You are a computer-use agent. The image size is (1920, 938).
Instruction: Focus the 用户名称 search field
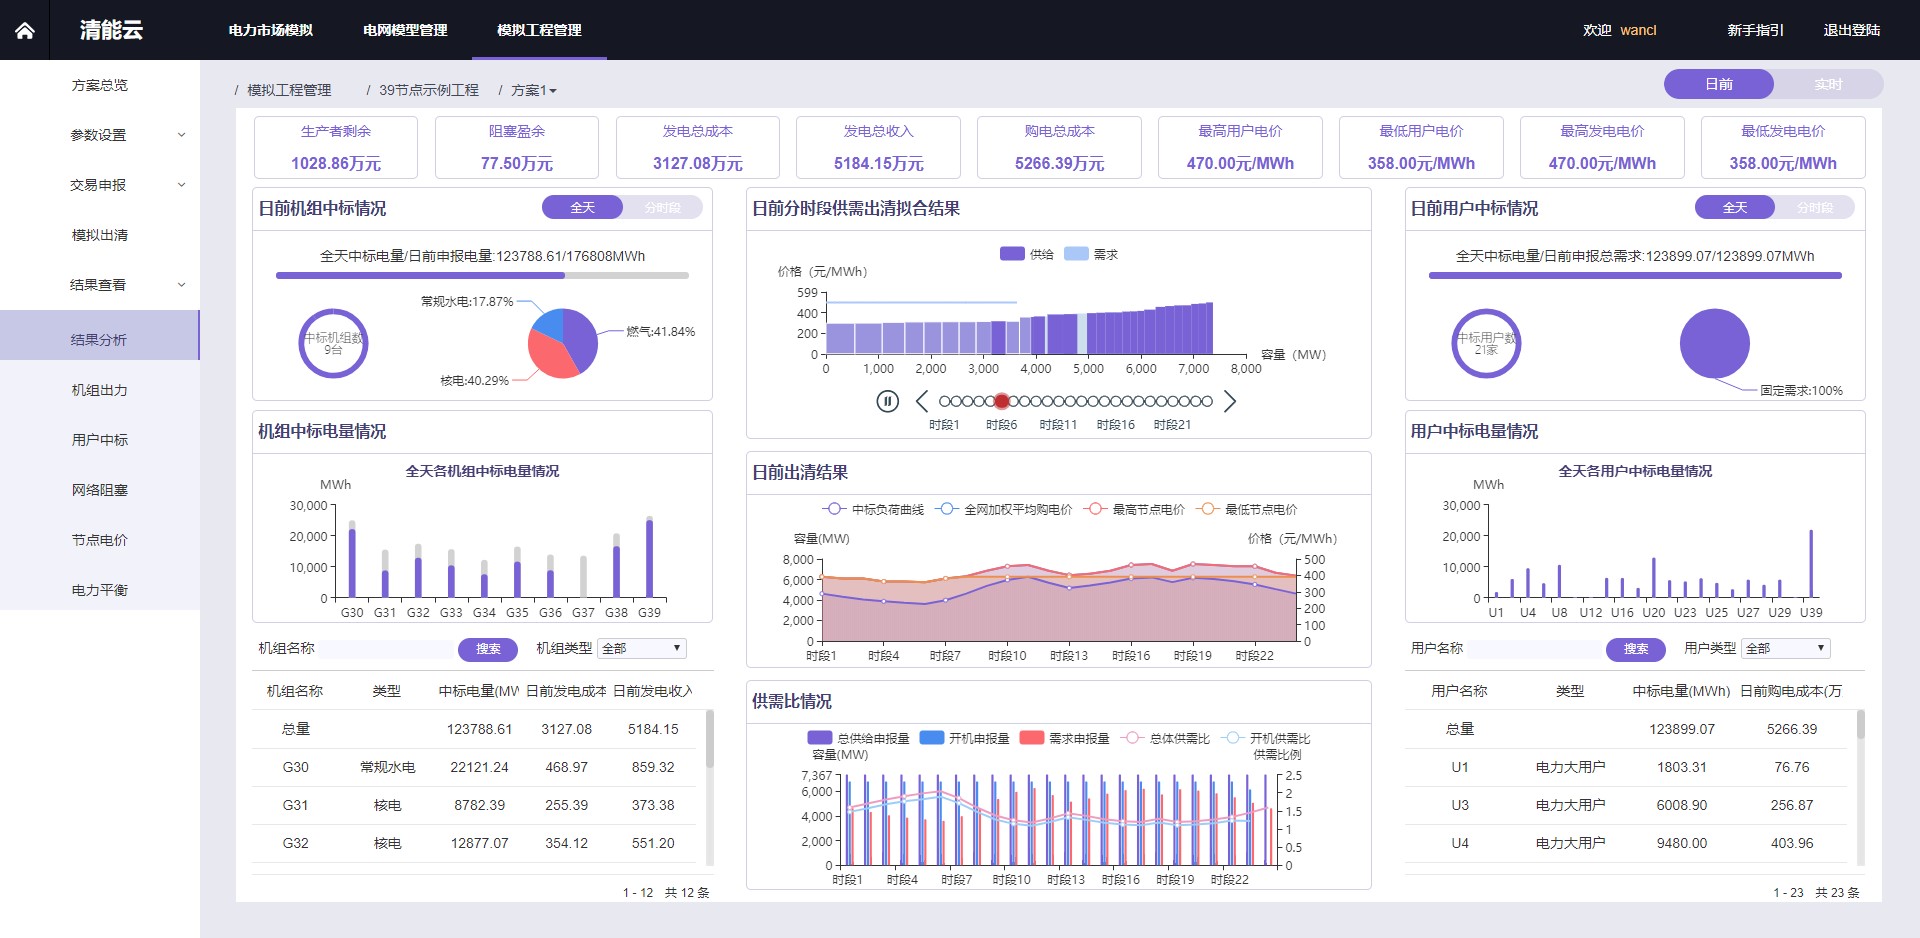click(x=1535, y=648)
